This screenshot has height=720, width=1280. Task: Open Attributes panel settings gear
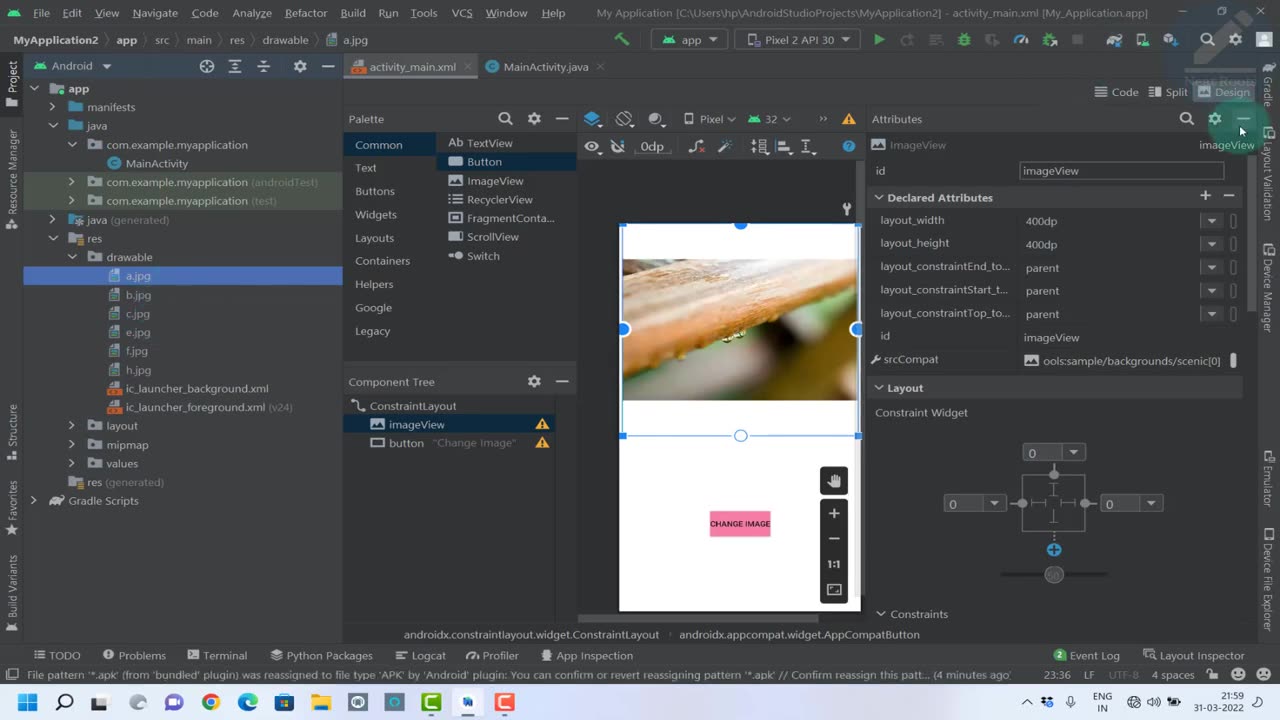coord(1215,119)
